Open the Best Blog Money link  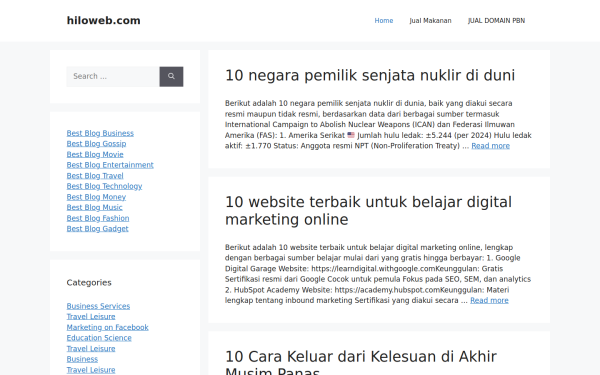point(96,197)
